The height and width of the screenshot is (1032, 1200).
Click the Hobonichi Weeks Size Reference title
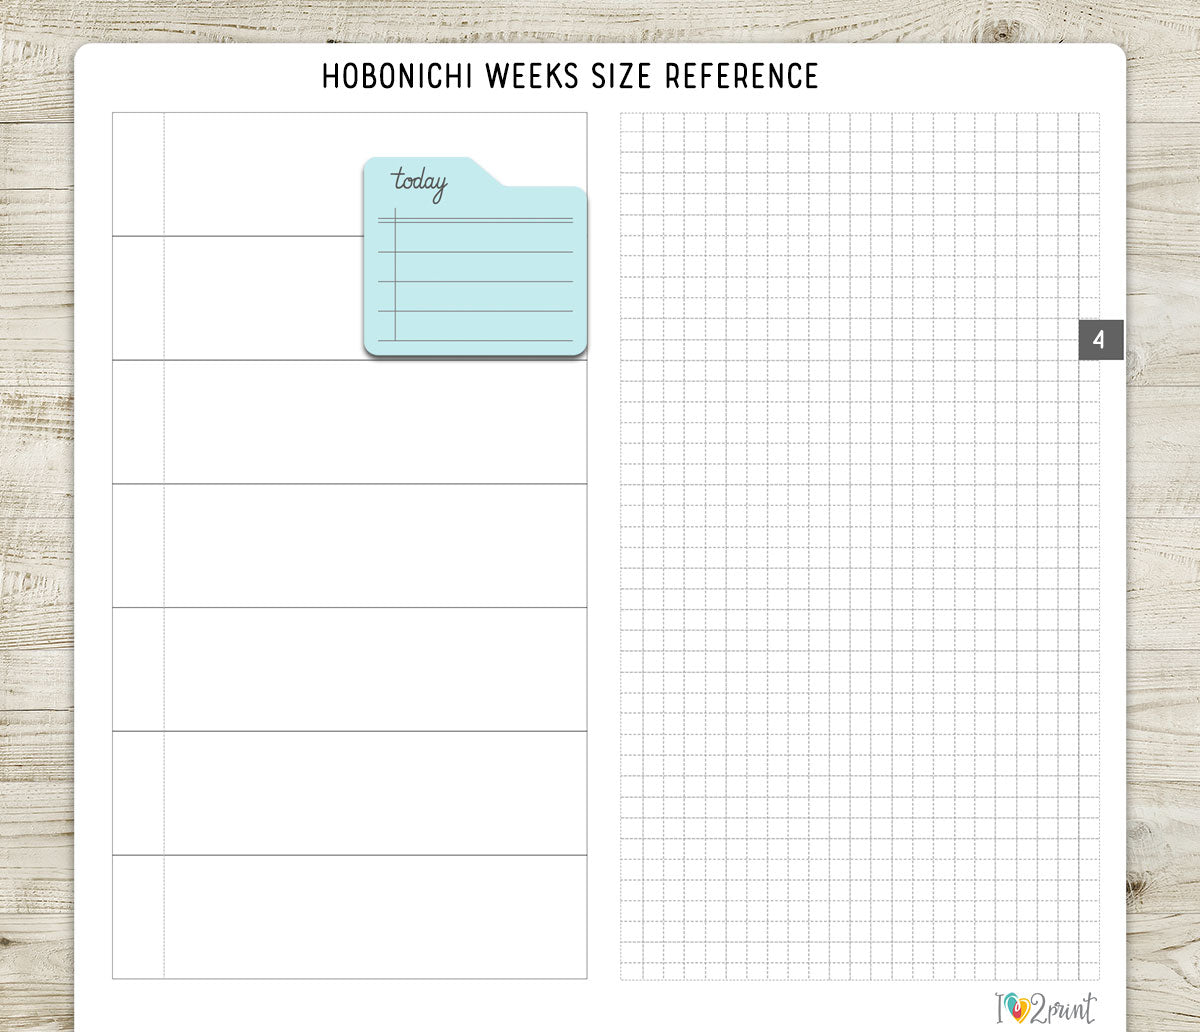(x=570, y=76)
